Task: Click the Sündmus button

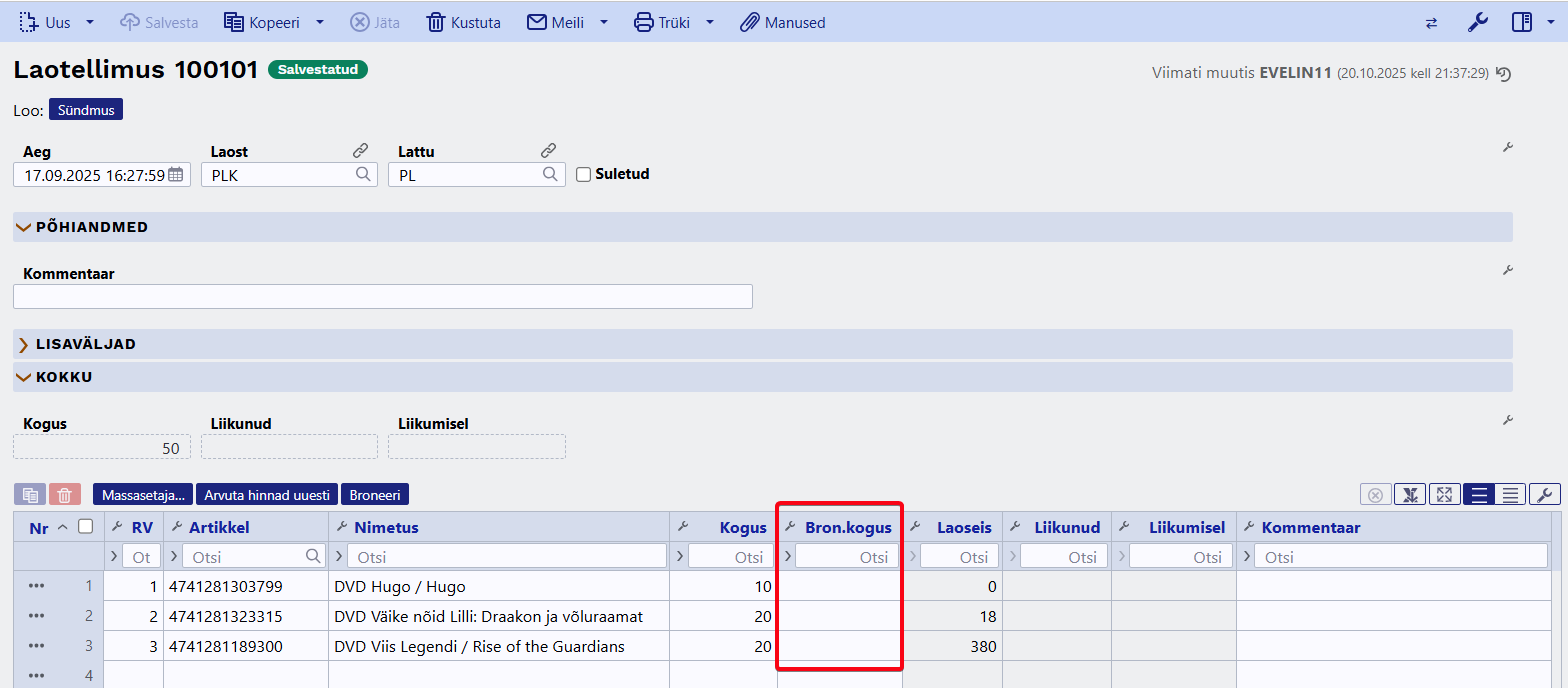Action: point(86,110)
